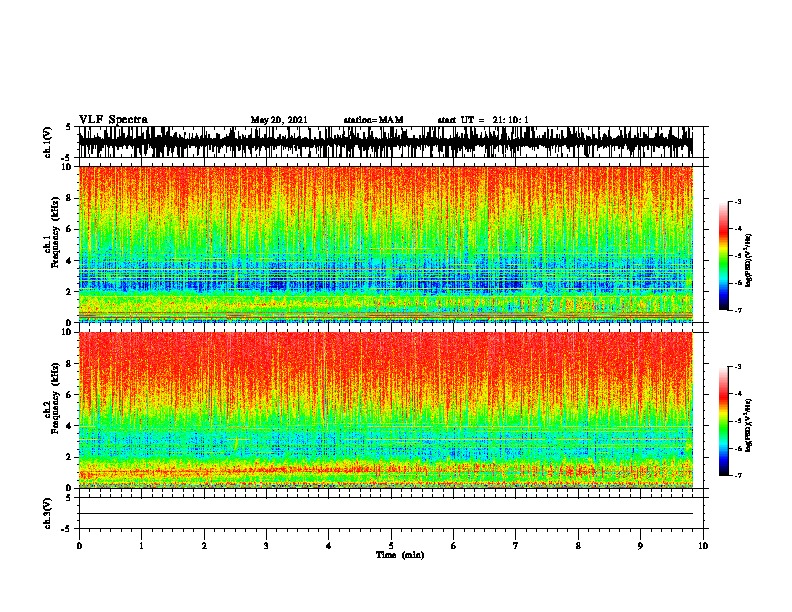Click the time axis tick label "2"
The image size is (792, 612).
[x=204, y=546]
